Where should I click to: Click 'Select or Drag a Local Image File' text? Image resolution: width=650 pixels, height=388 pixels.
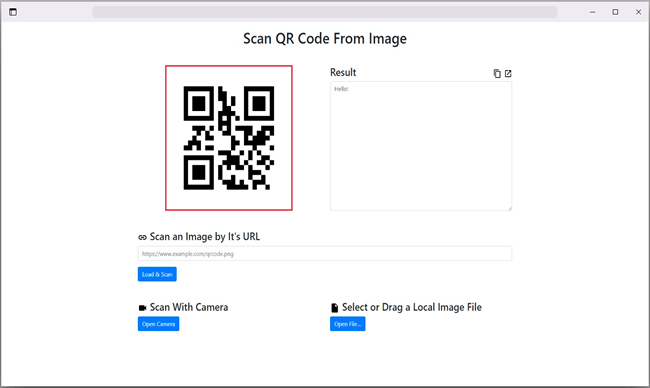click(x=412, y=307)
